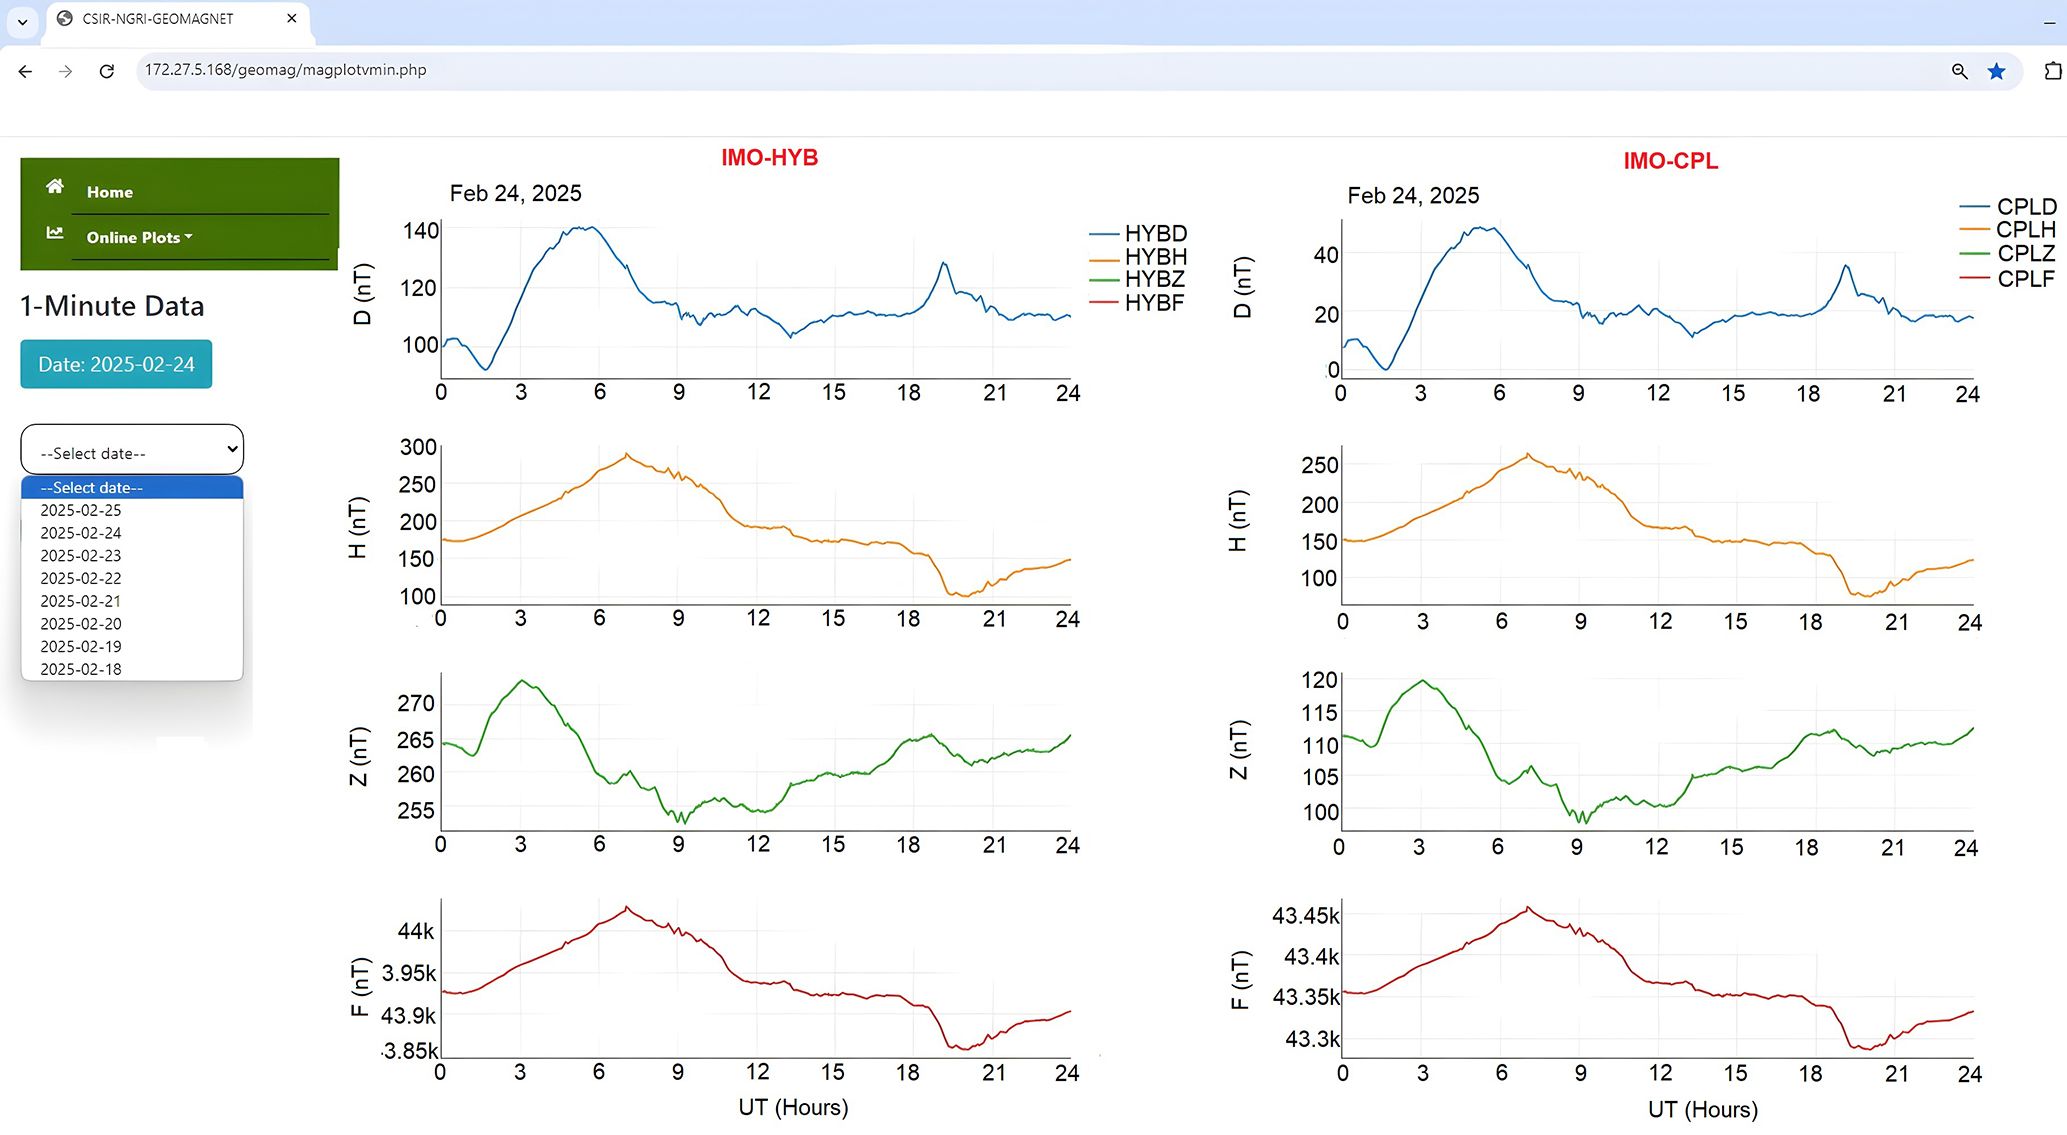Choose 2025-02-25 from date list
The width and height of the screenshot is (2067, 1135).
[x=81, y=510]
